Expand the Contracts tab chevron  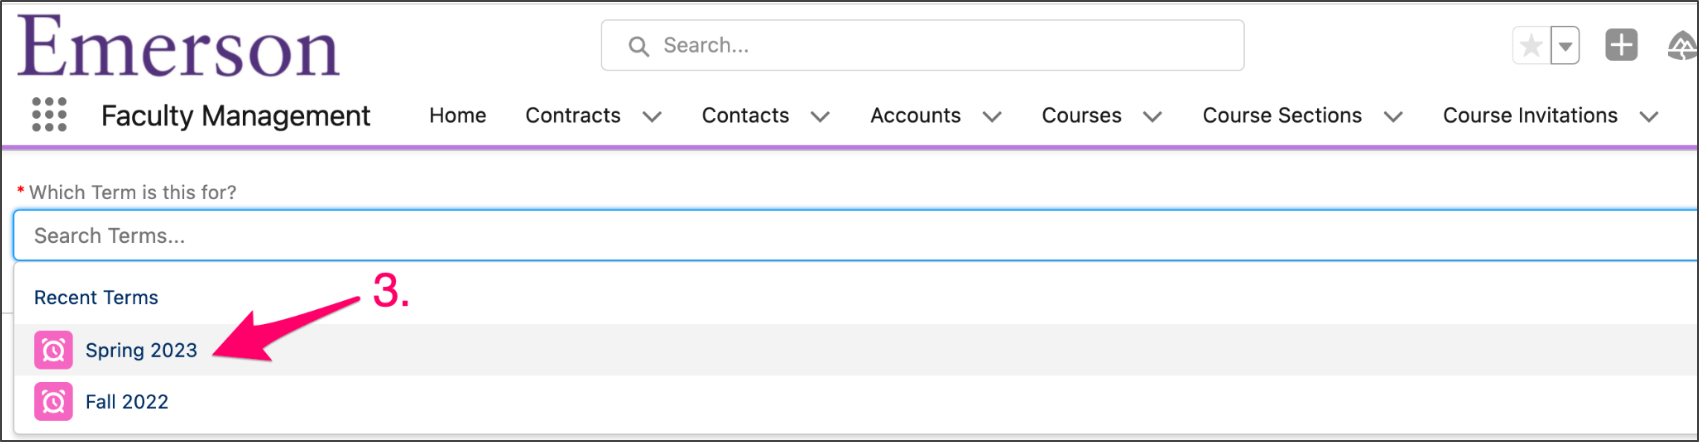click(x=652, y=117)
